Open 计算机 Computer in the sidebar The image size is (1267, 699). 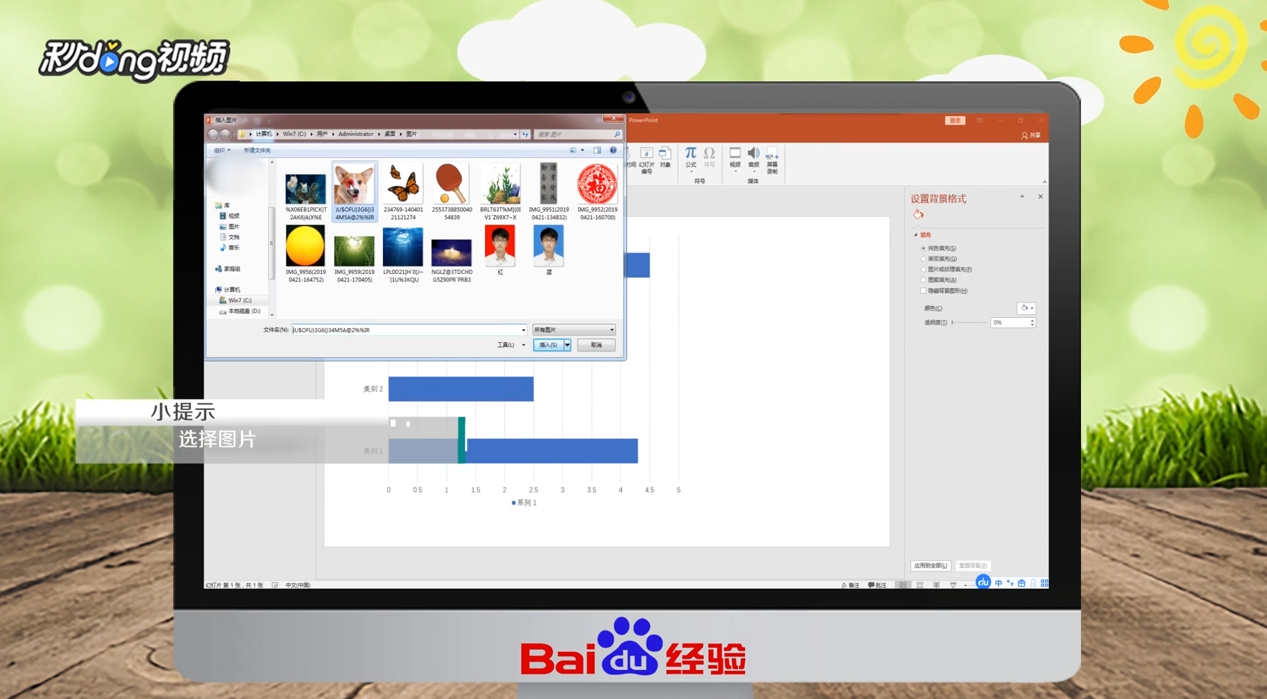pyautogui.click(x=228, y=290)
